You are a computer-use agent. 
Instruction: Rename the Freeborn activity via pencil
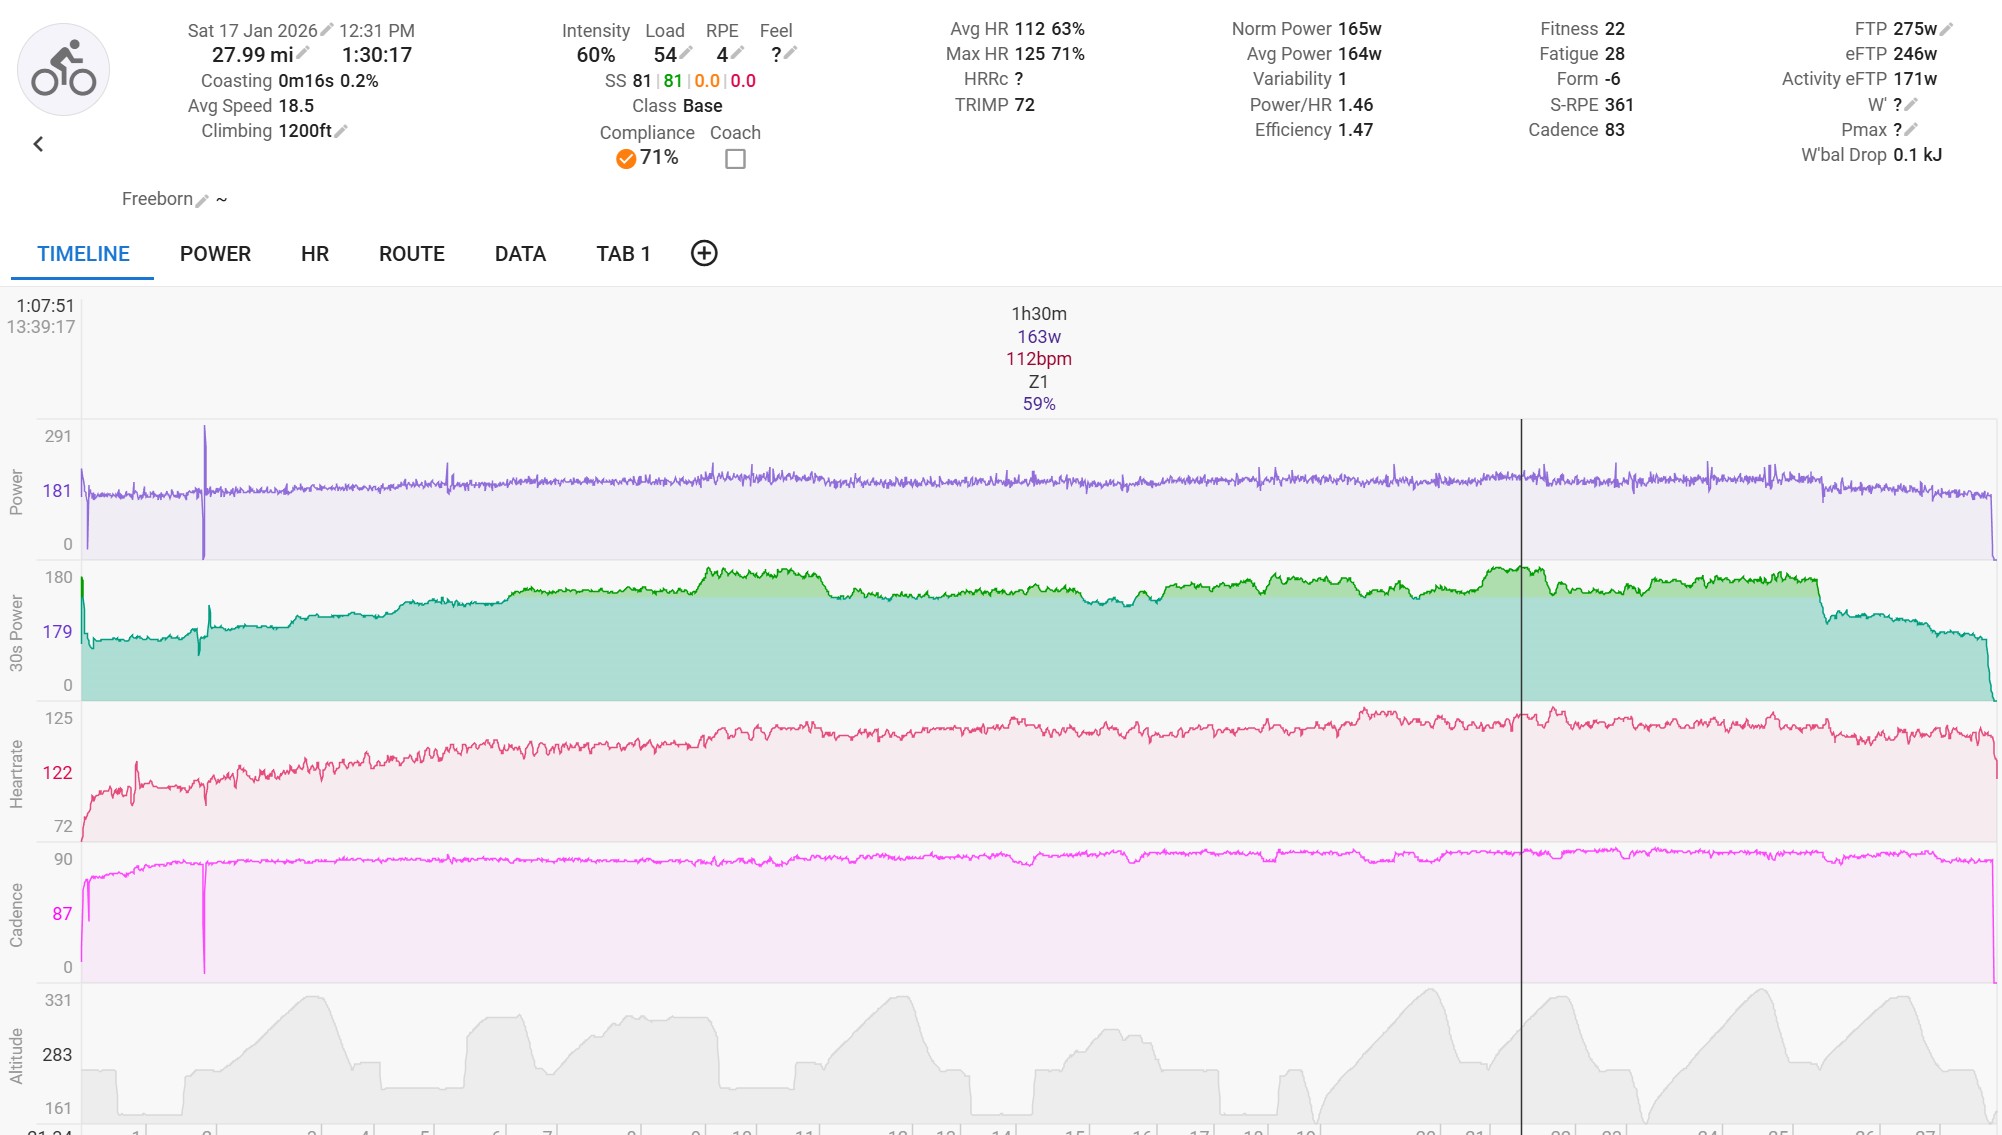click(202, 201)
